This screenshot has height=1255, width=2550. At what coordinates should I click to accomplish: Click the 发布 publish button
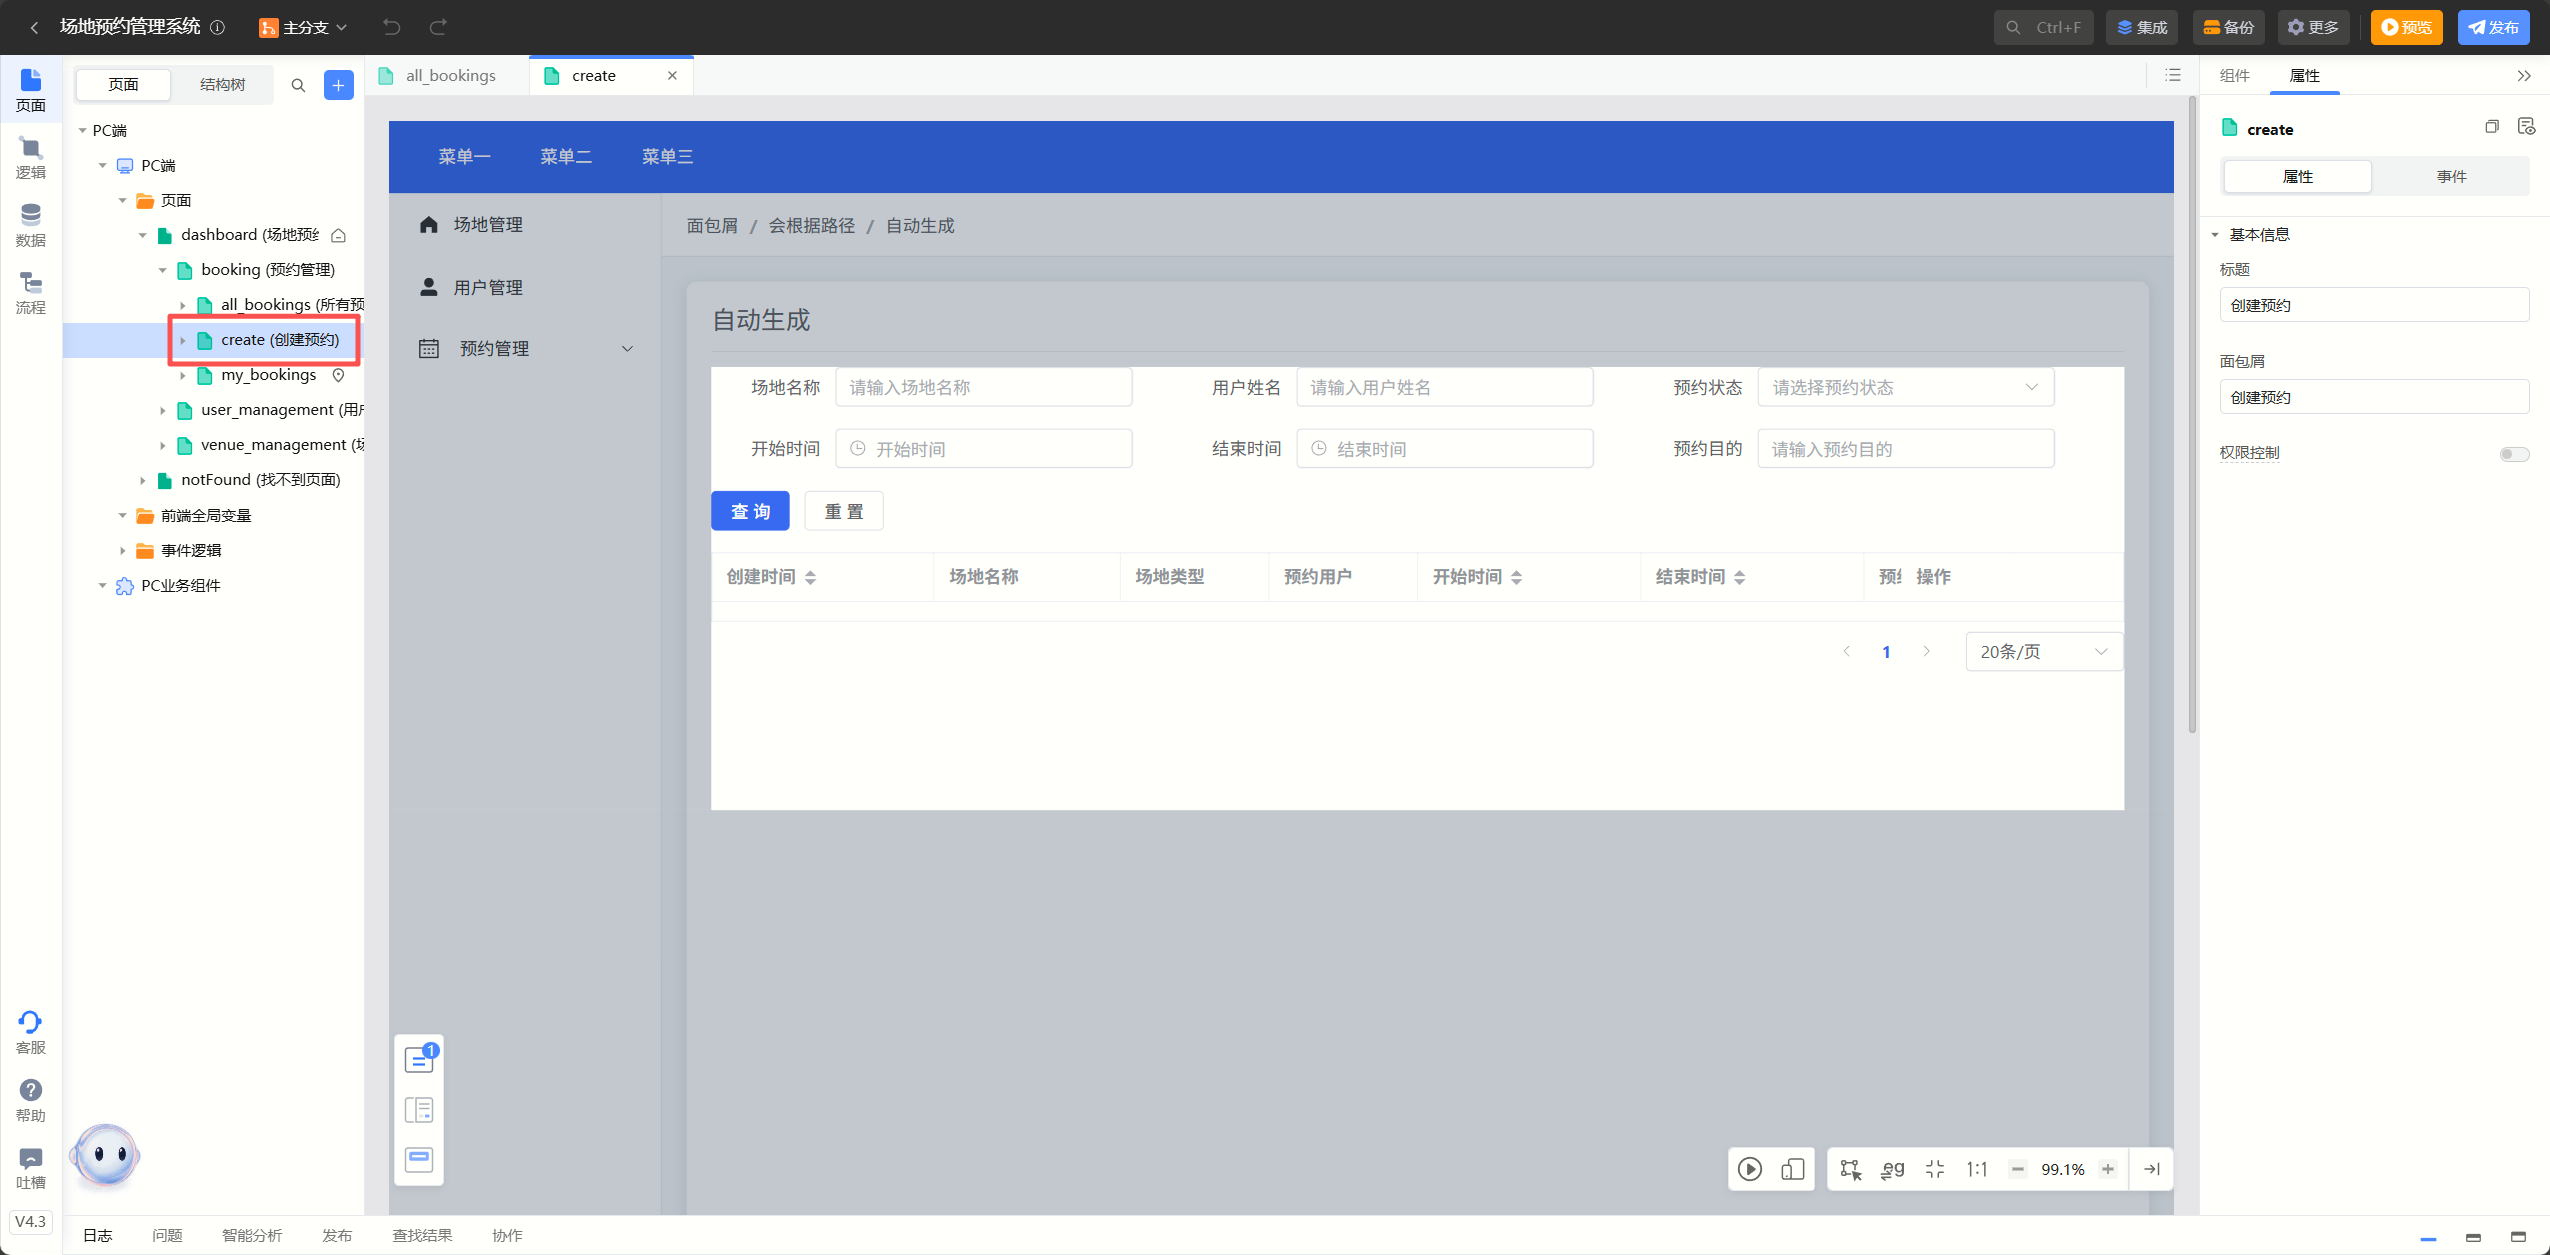coord(2493,27)
